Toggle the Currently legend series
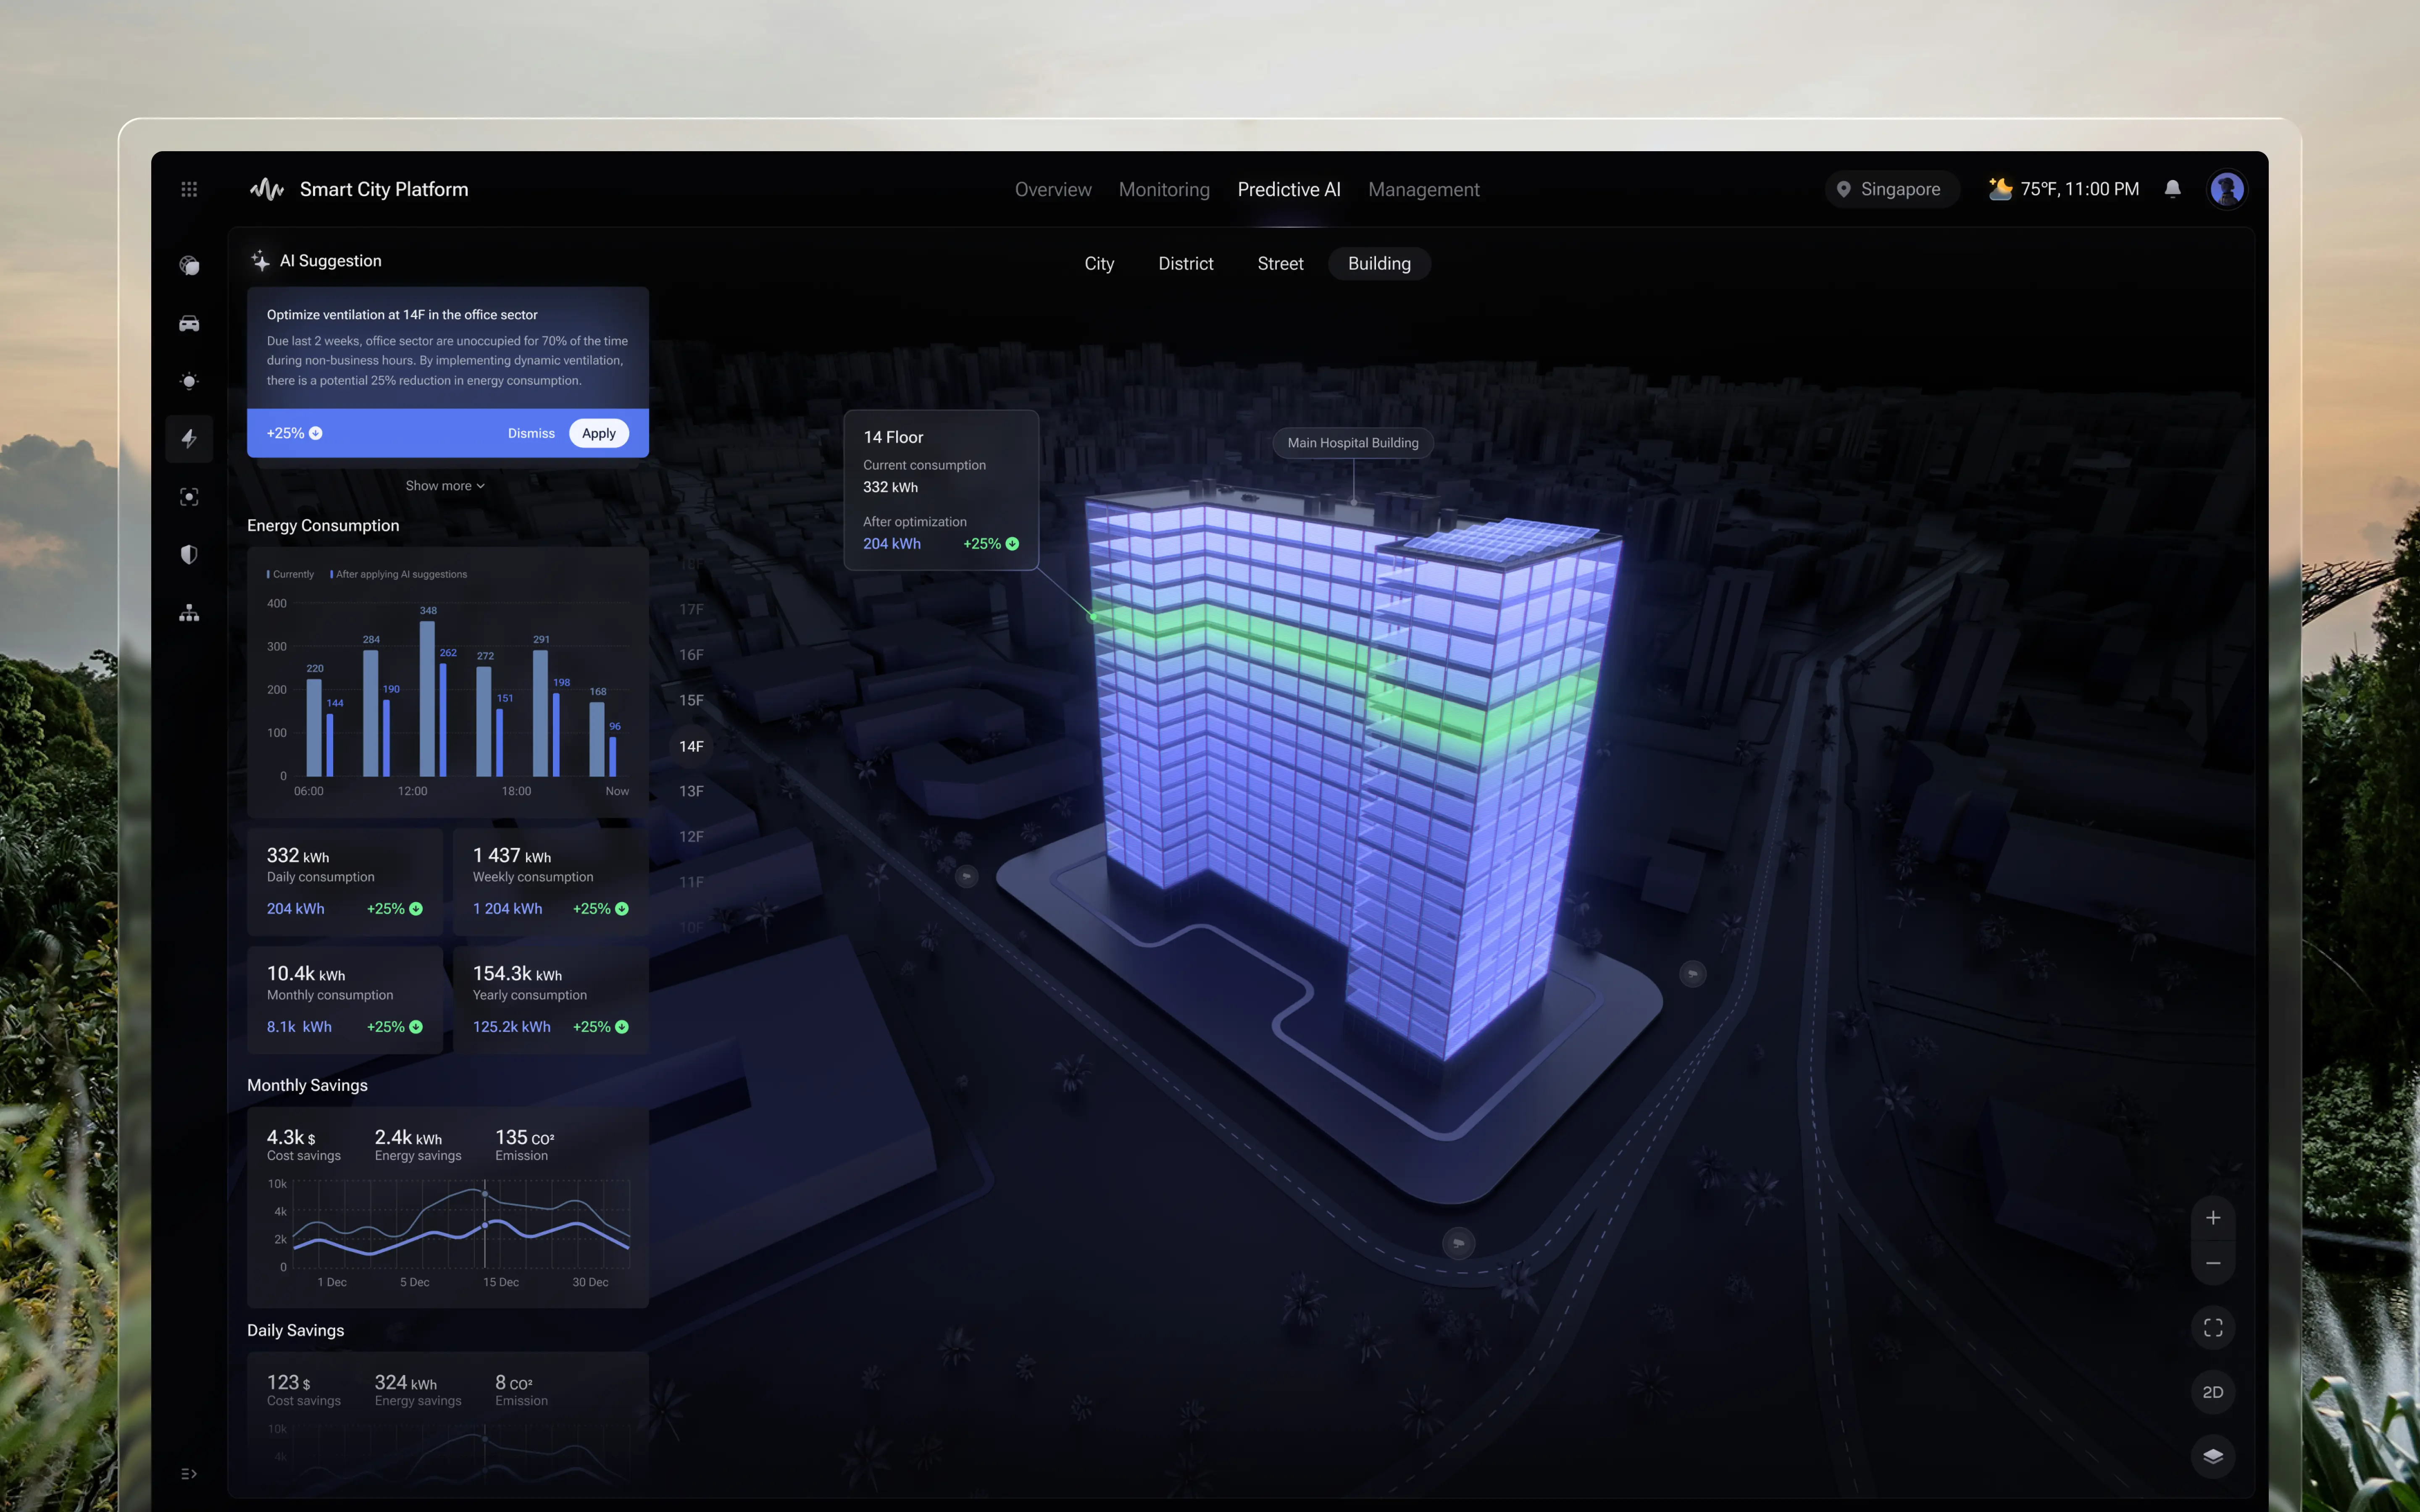2420x1512 pixels. 290,574
